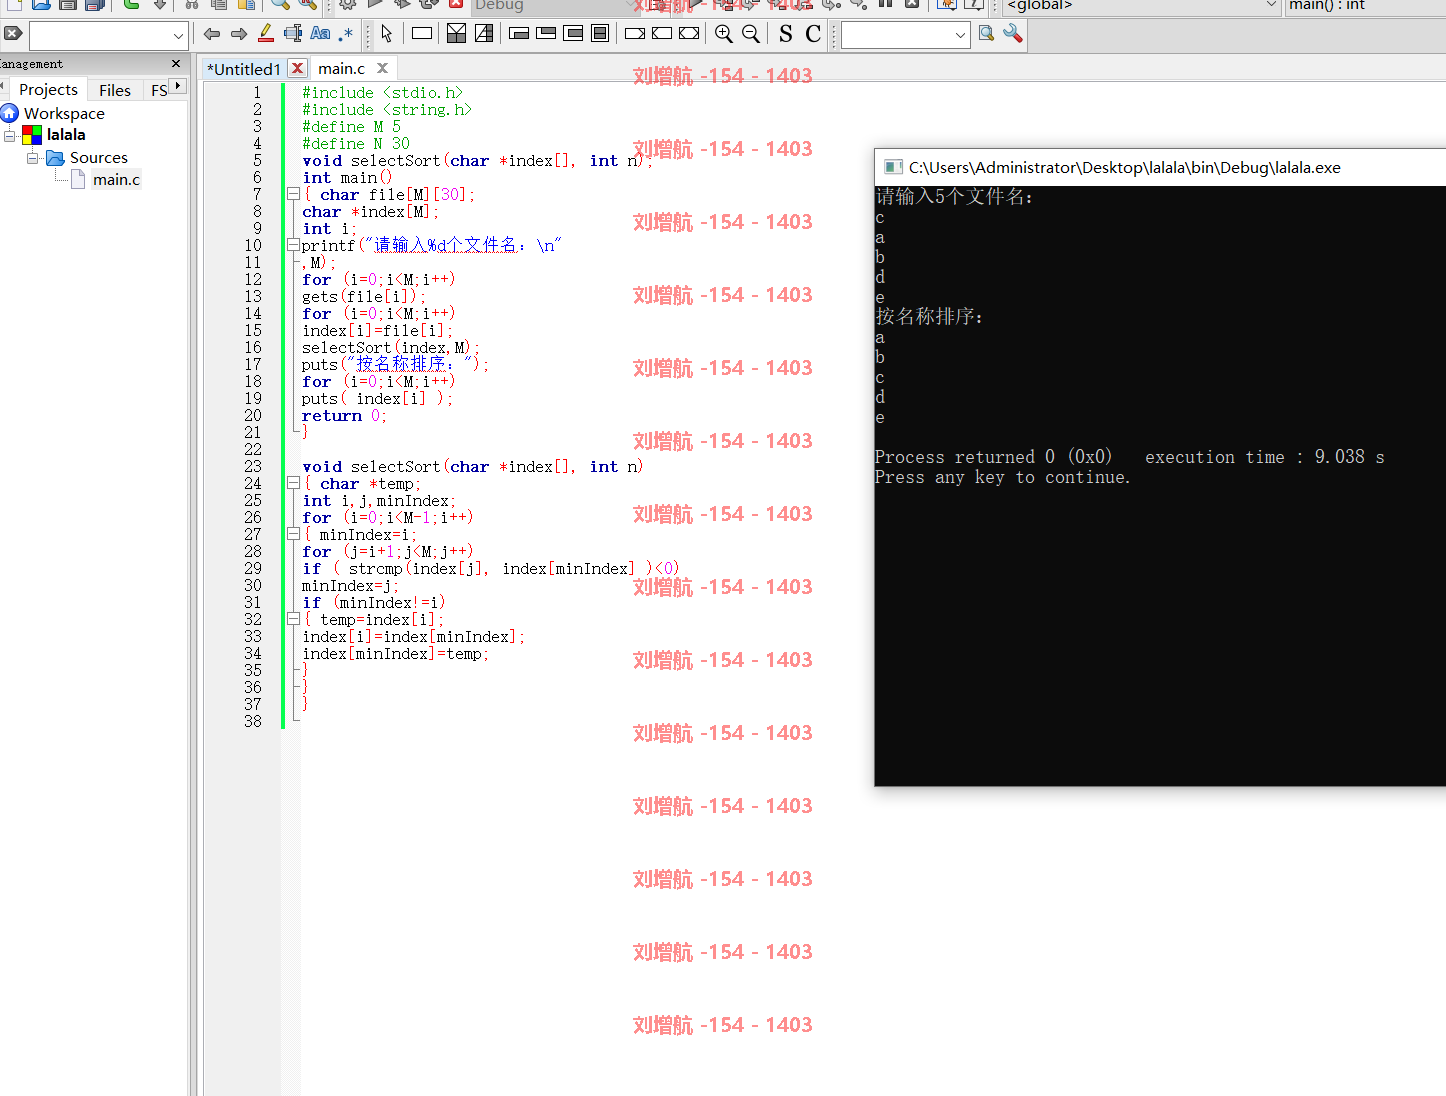Select the first loop-block diagram tool
Viewport: 1446px width, 1096px height.
coord(519,34)
